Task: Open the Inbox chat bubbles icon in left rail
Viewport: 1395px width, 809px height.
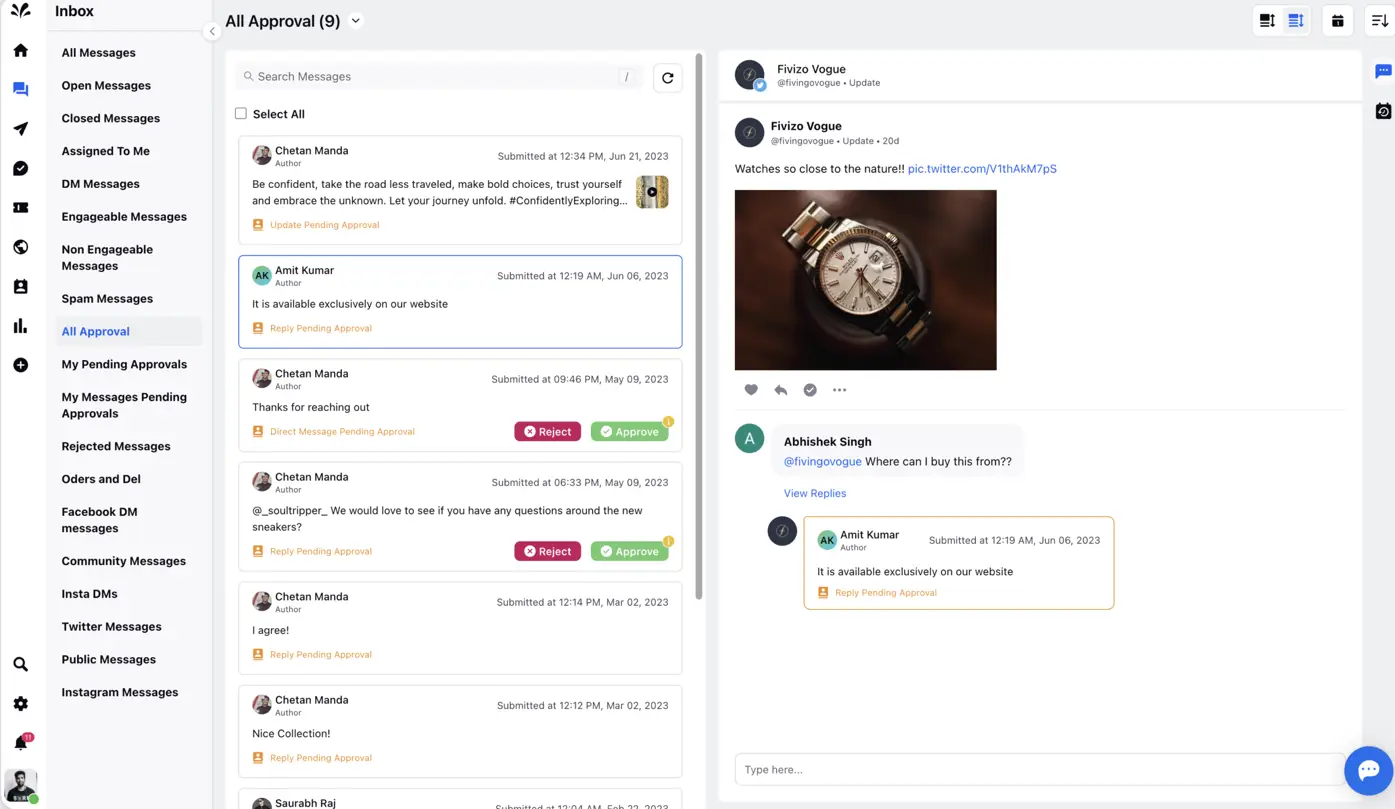Action: click(20, 89)
